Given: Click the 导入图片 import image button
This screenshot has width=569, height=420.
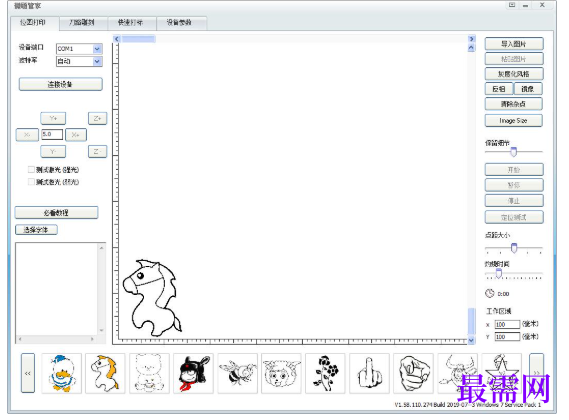Looking at the screenshot, I should pyautogui.click(x=514, y=44).
